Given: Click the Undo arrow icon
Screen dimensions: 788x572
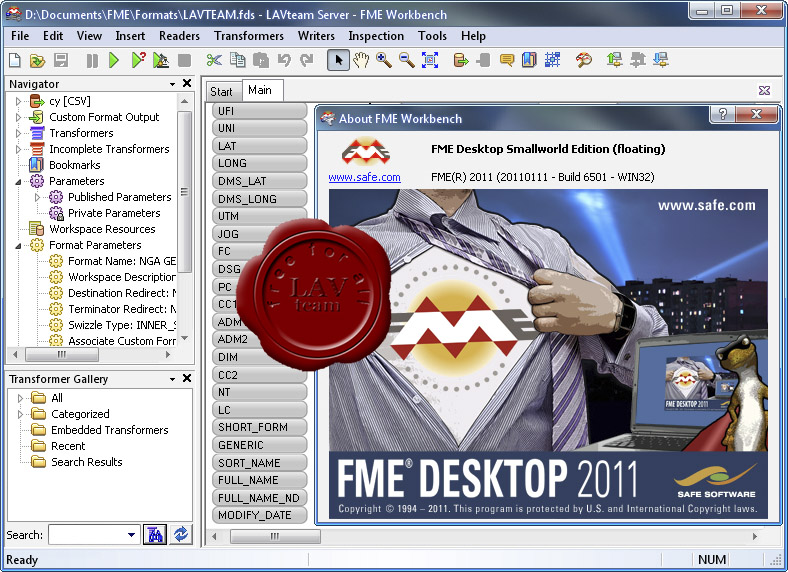Looking at the screenshot, I should [284, 60].
